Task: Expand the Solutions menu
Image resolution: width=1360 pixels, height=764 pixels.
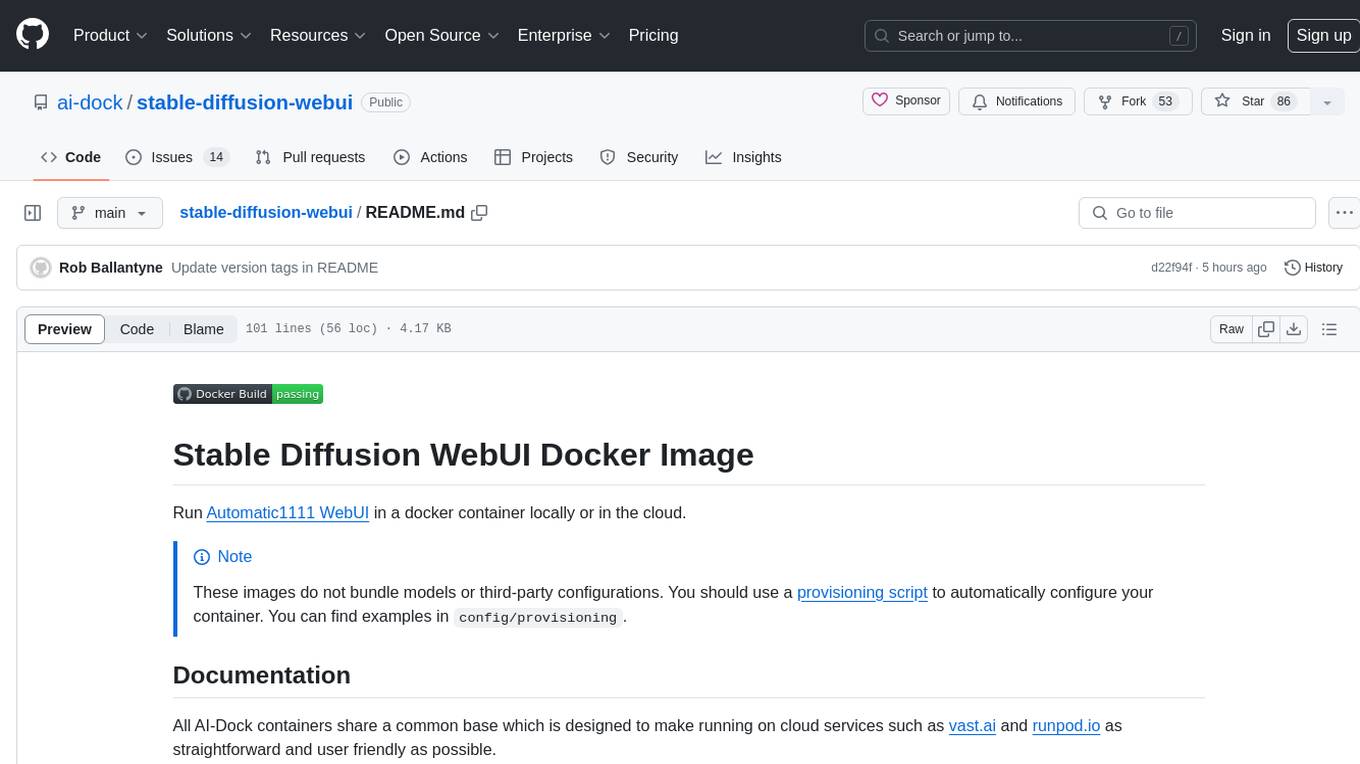Action: 208,35
